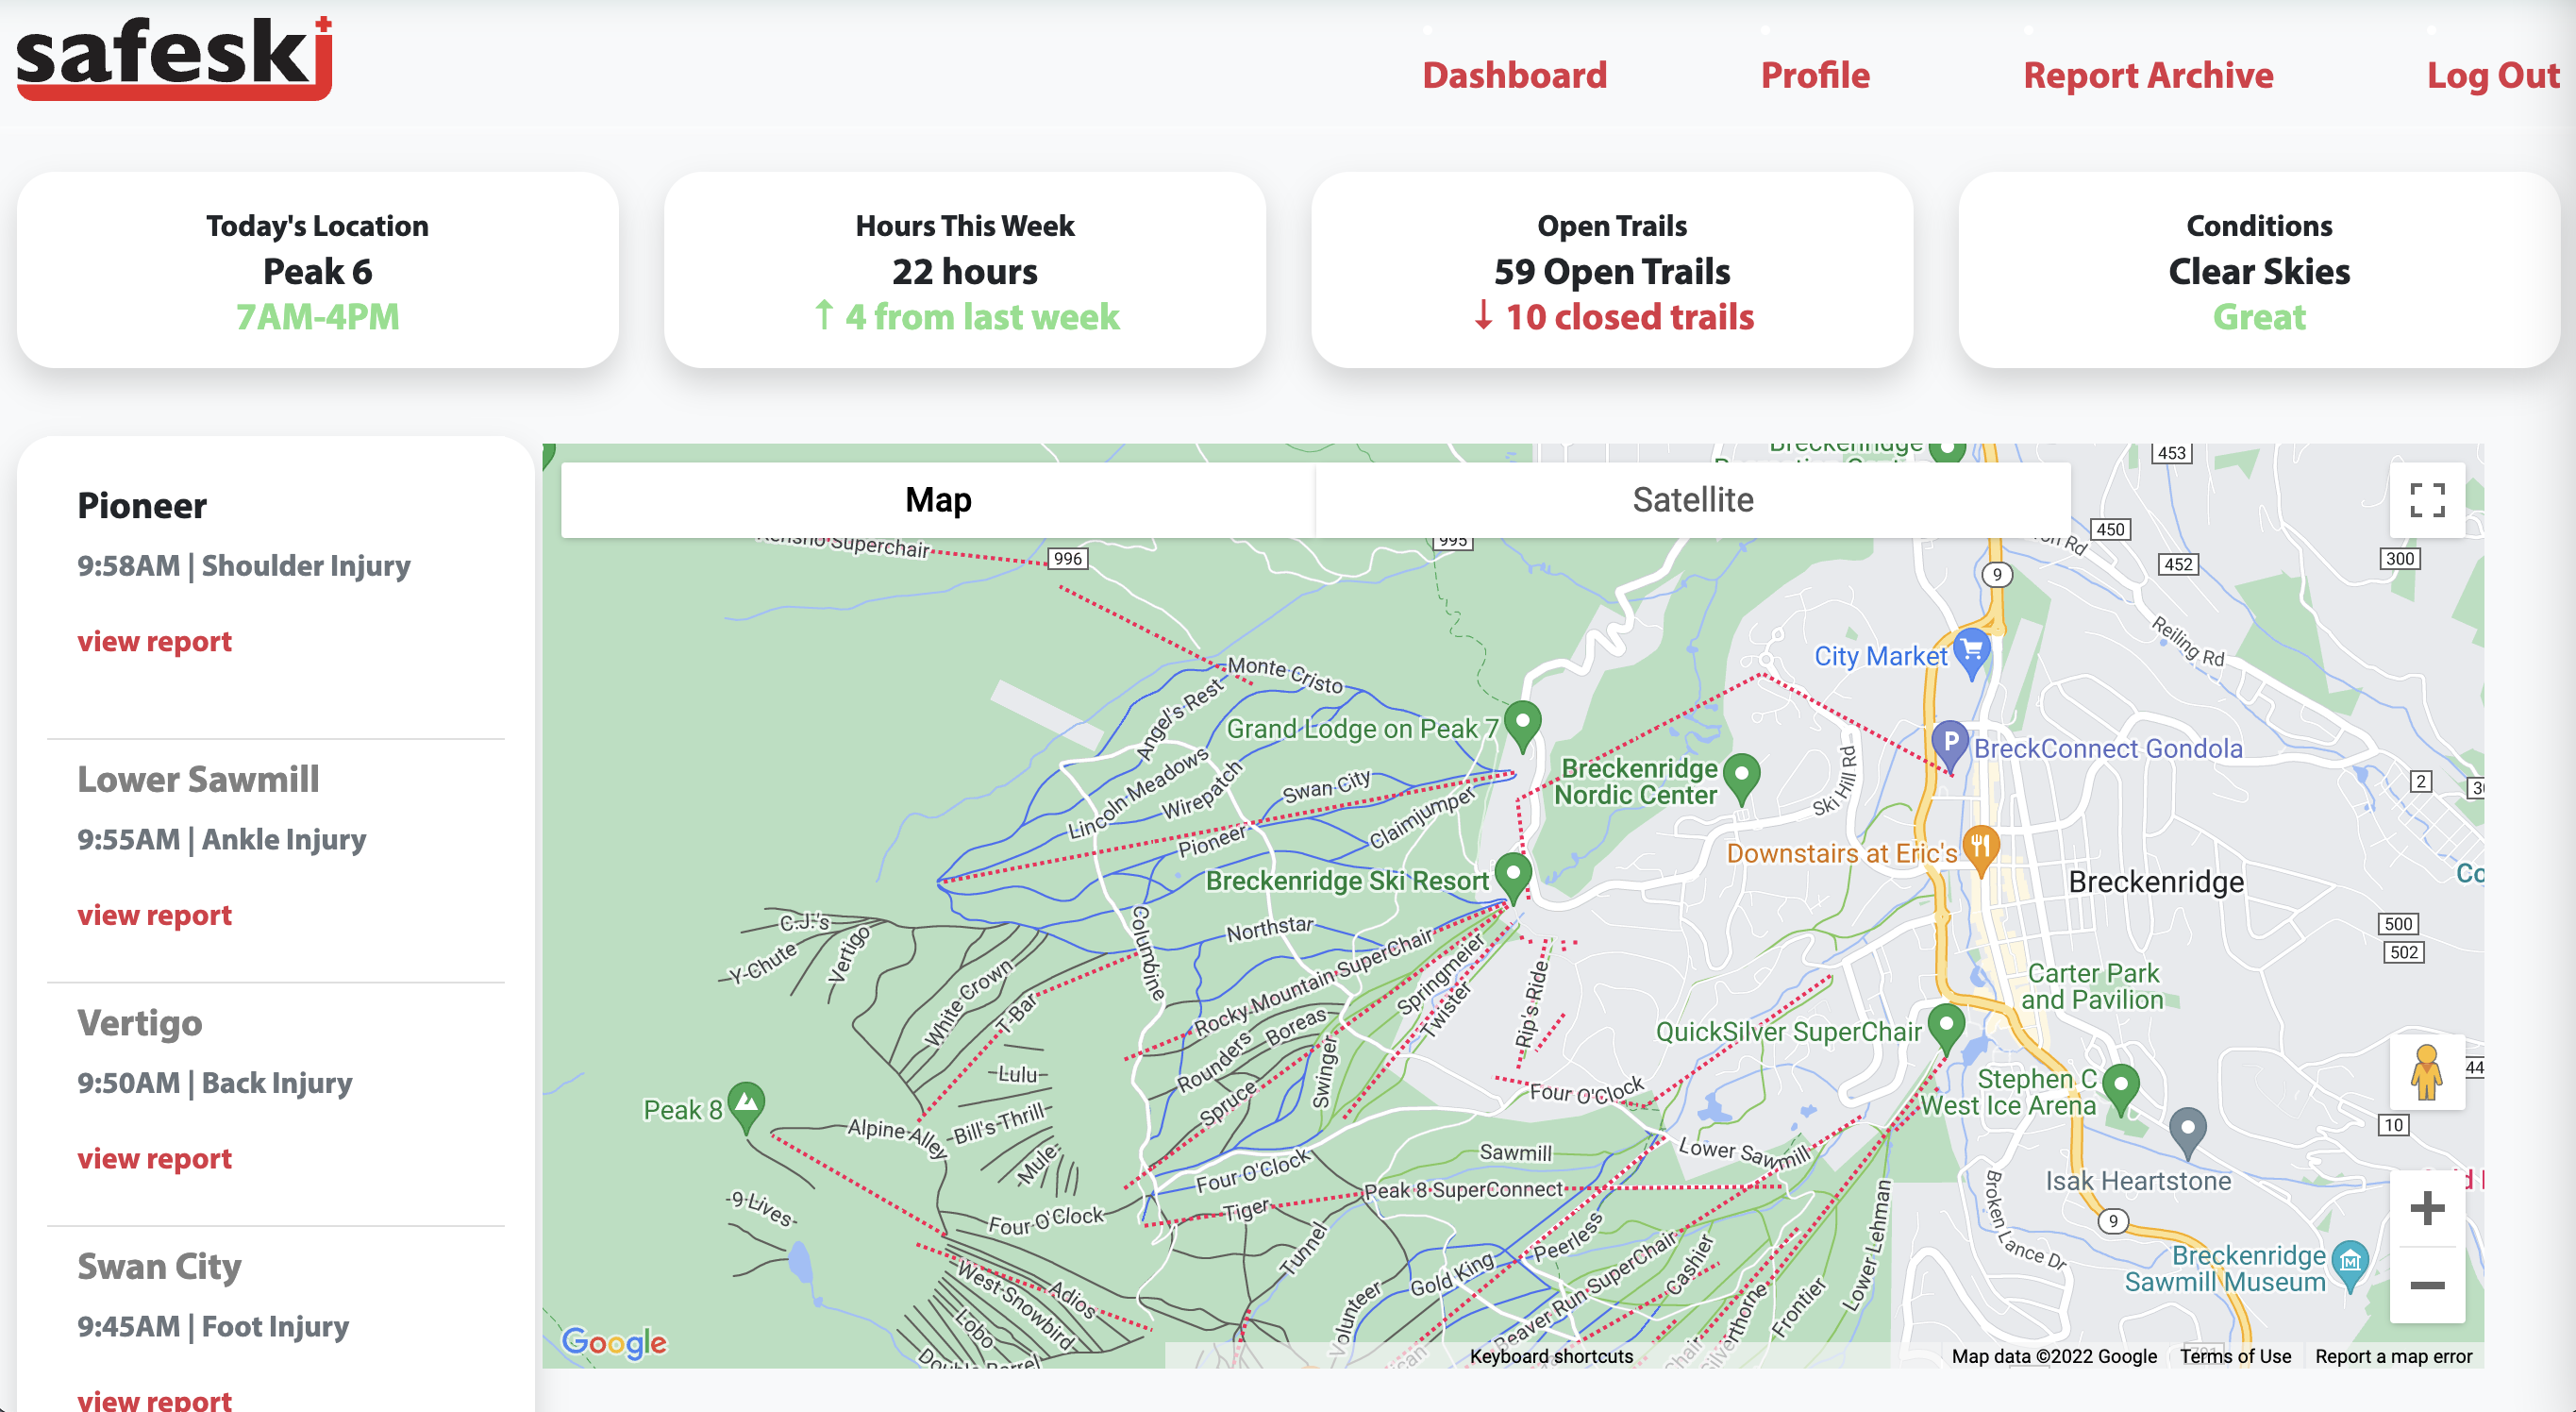Go to Report Archive
Viewport: 2576px width, 1412px height.
click(x=2147, y=75)
